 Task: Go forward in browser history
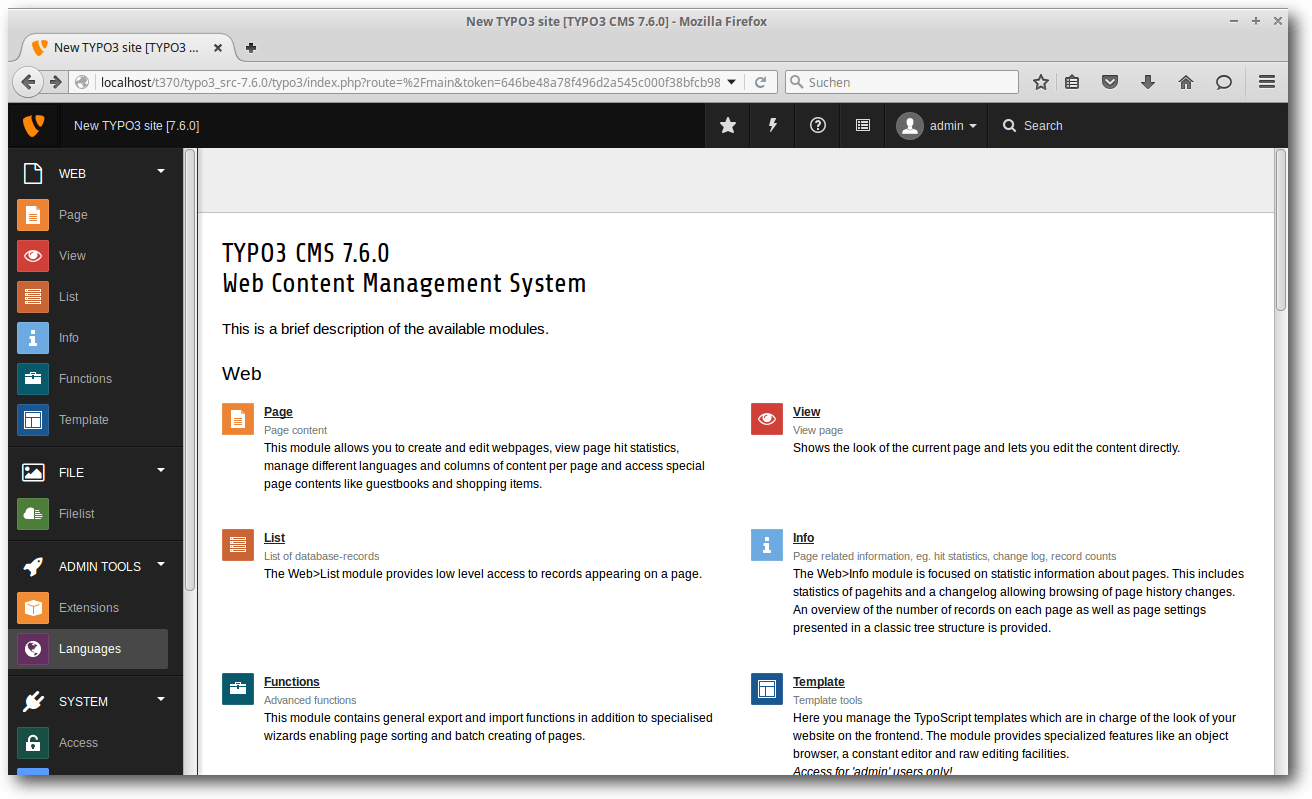coord(55,82)
